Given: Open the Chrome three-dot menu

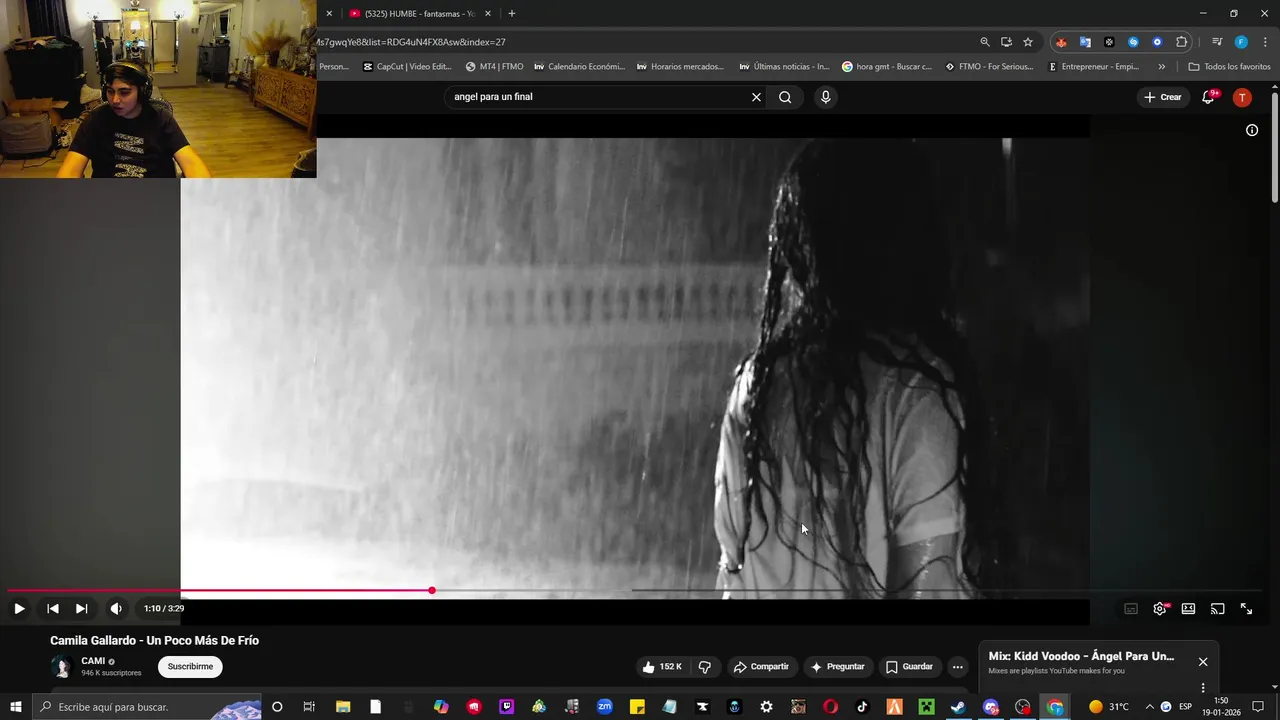Looking at the screenshot, I should coord(1265,42).
